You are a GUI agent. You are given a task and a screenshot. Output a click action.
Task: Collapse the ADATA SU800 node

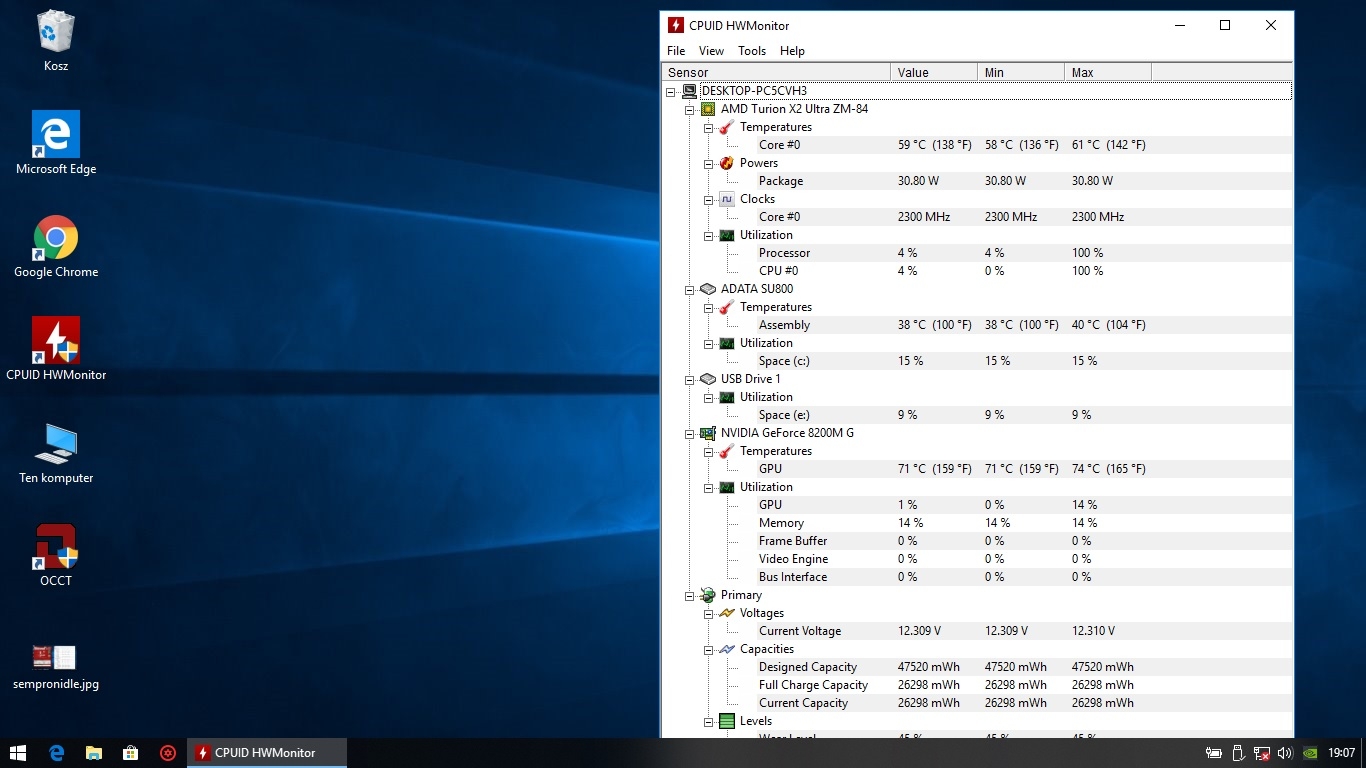tap(689, 289)
